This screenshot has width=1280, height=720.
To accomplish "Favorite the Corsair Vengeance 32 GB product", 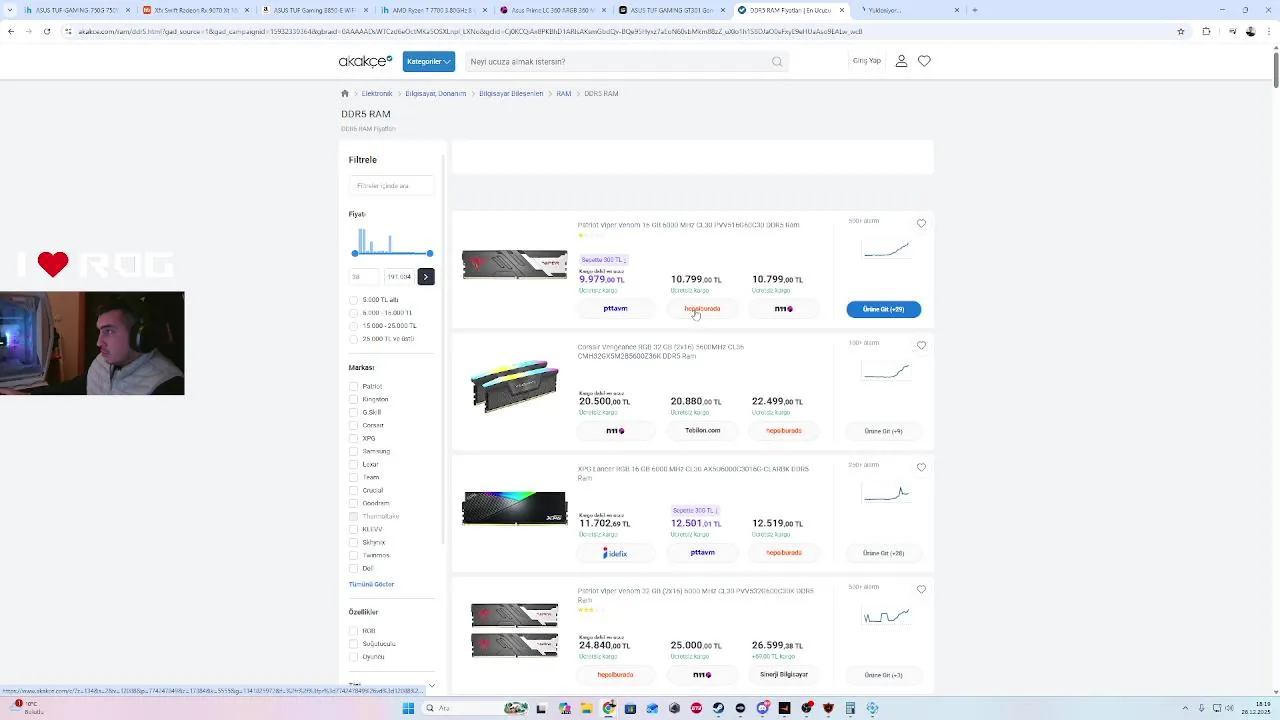I will [x=921, y=346].
